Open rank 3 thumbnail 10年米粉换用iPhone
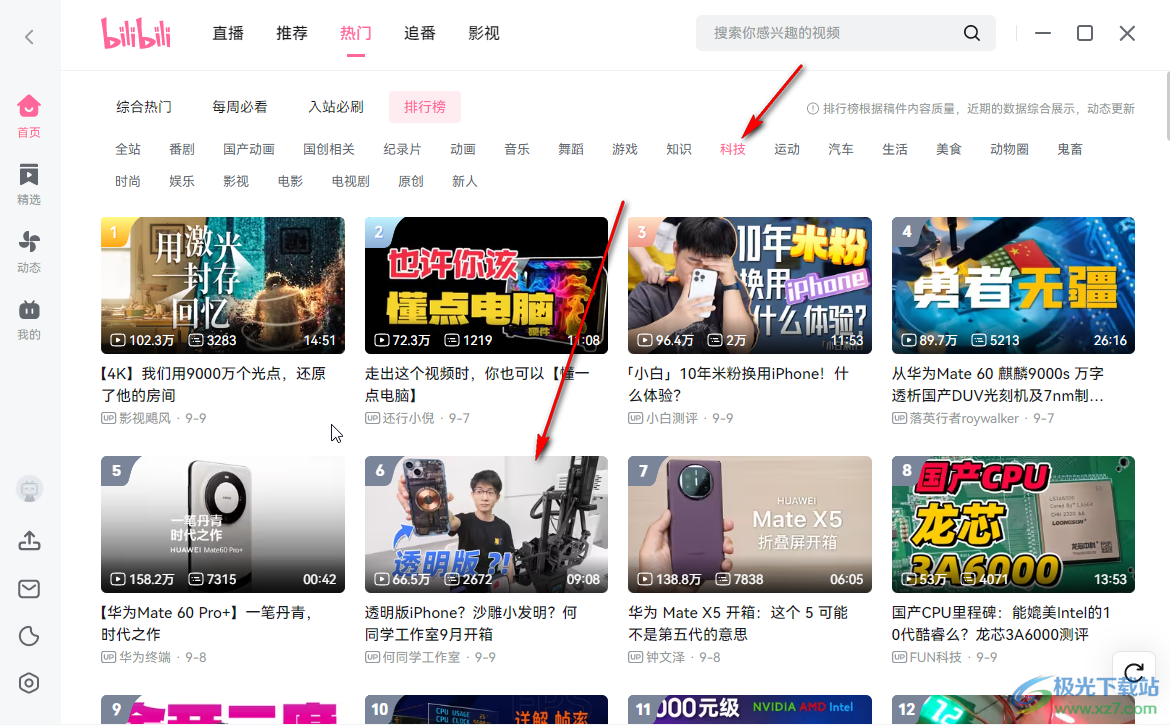1170x725 pixels. 750,285
